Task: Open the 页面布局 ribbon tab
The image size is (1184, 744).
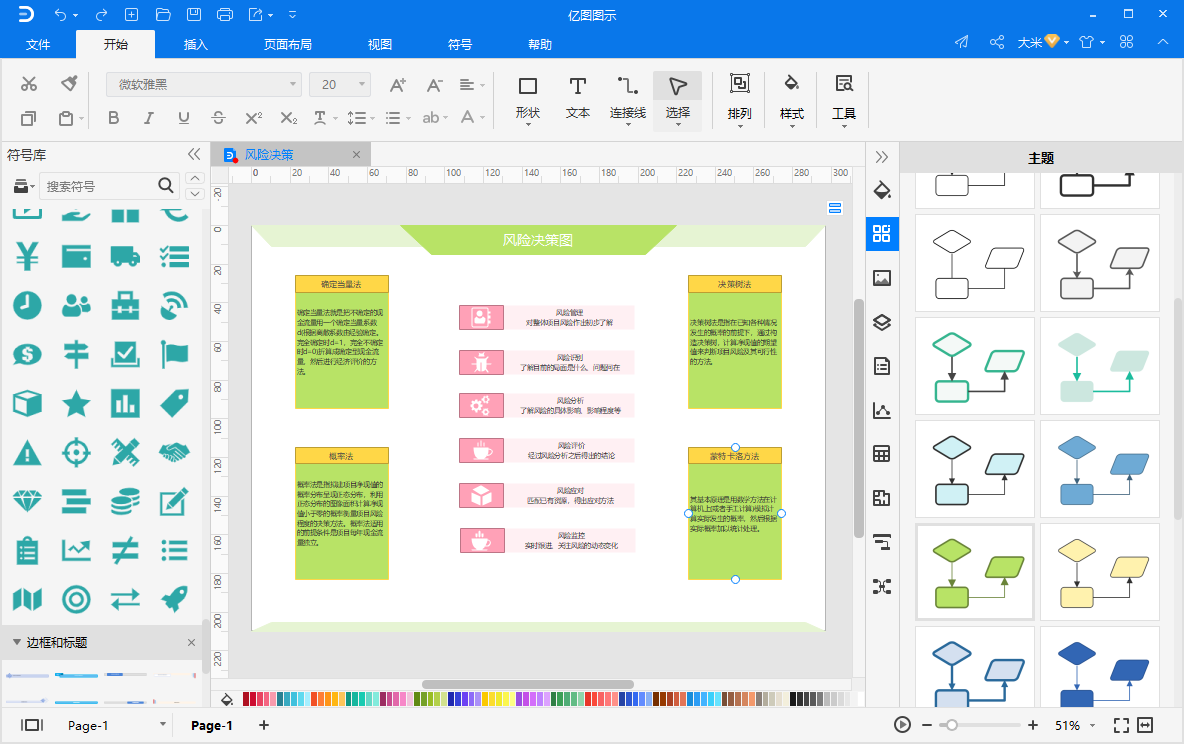Action: (288, 45)
